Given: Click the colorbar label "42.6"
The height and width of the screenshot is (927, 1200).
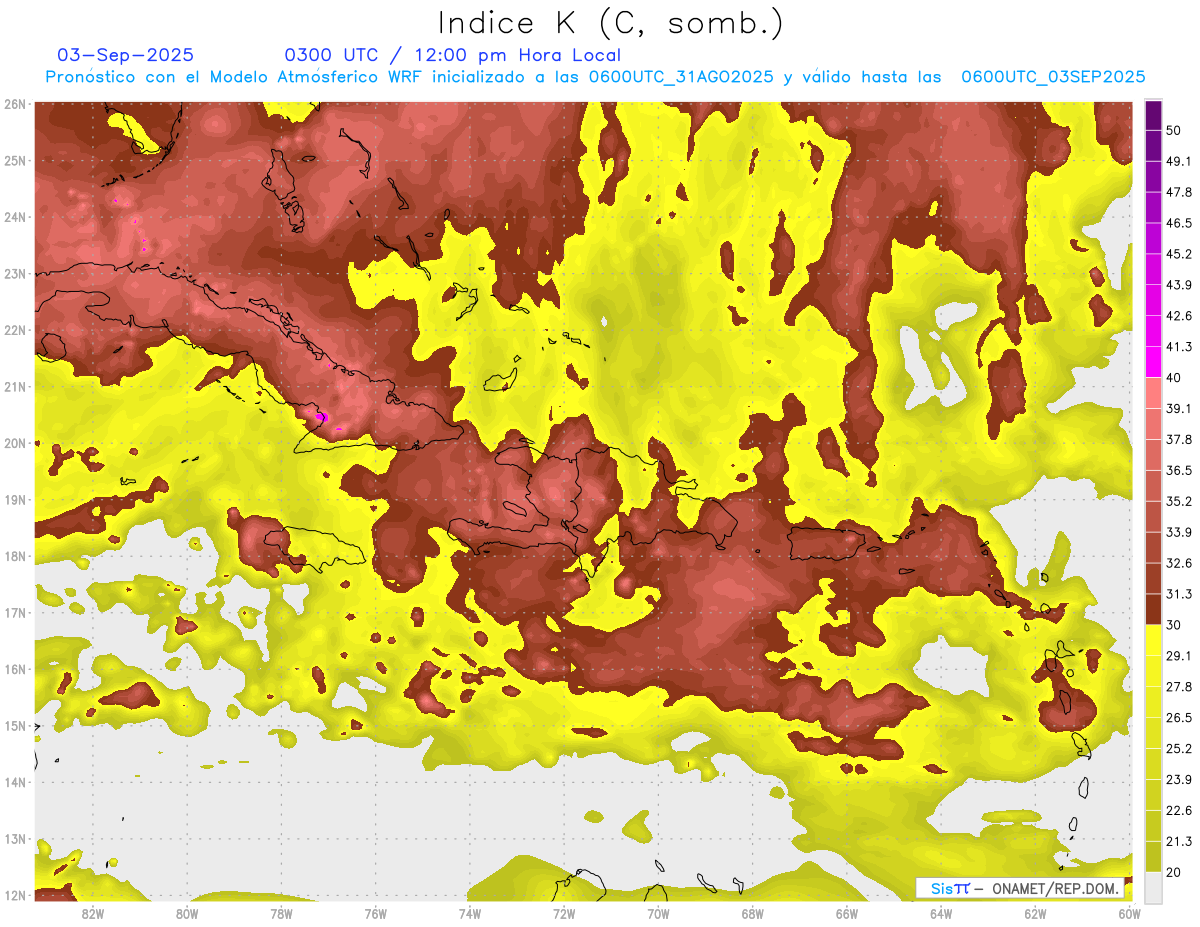Looking at the screenshot, I should click(x=1179, y=316).
